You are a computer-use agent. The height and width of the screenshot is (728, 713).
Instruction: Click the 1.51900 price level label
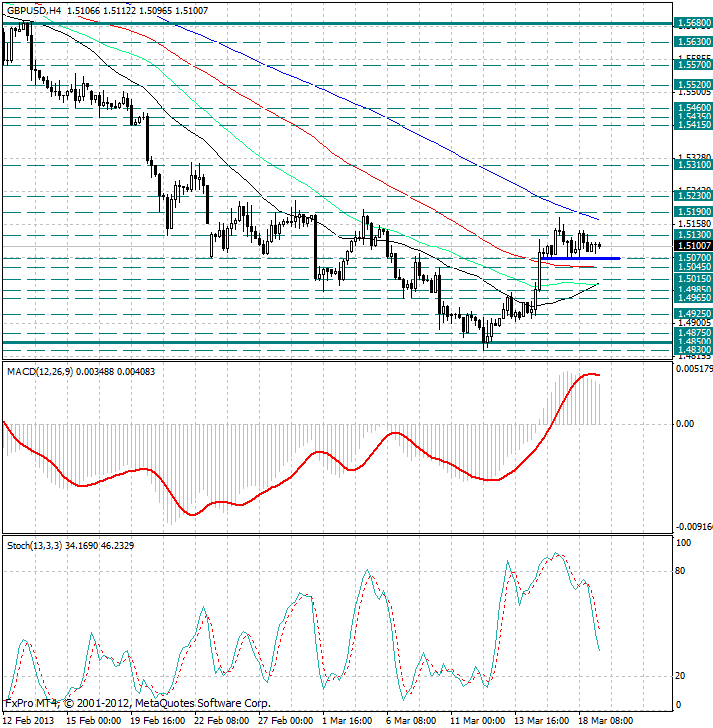pyautogui.click(x=694, y=212)
